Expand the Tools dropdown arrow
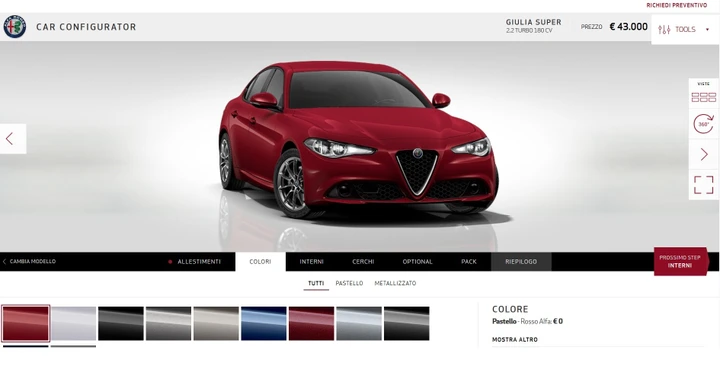 pos(707,29)
